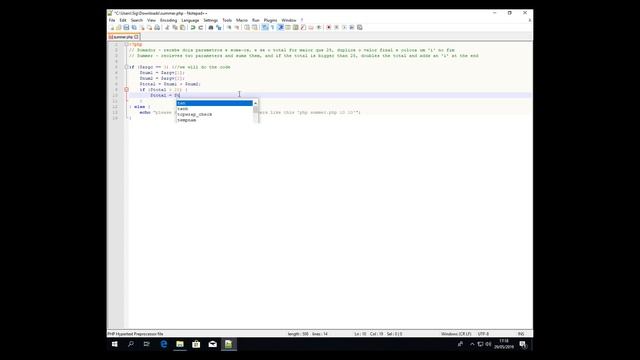Click the Save Recorded Macro icon
Image resolution: width=640 pixels, height=360 pixels.
click(360, 27)
